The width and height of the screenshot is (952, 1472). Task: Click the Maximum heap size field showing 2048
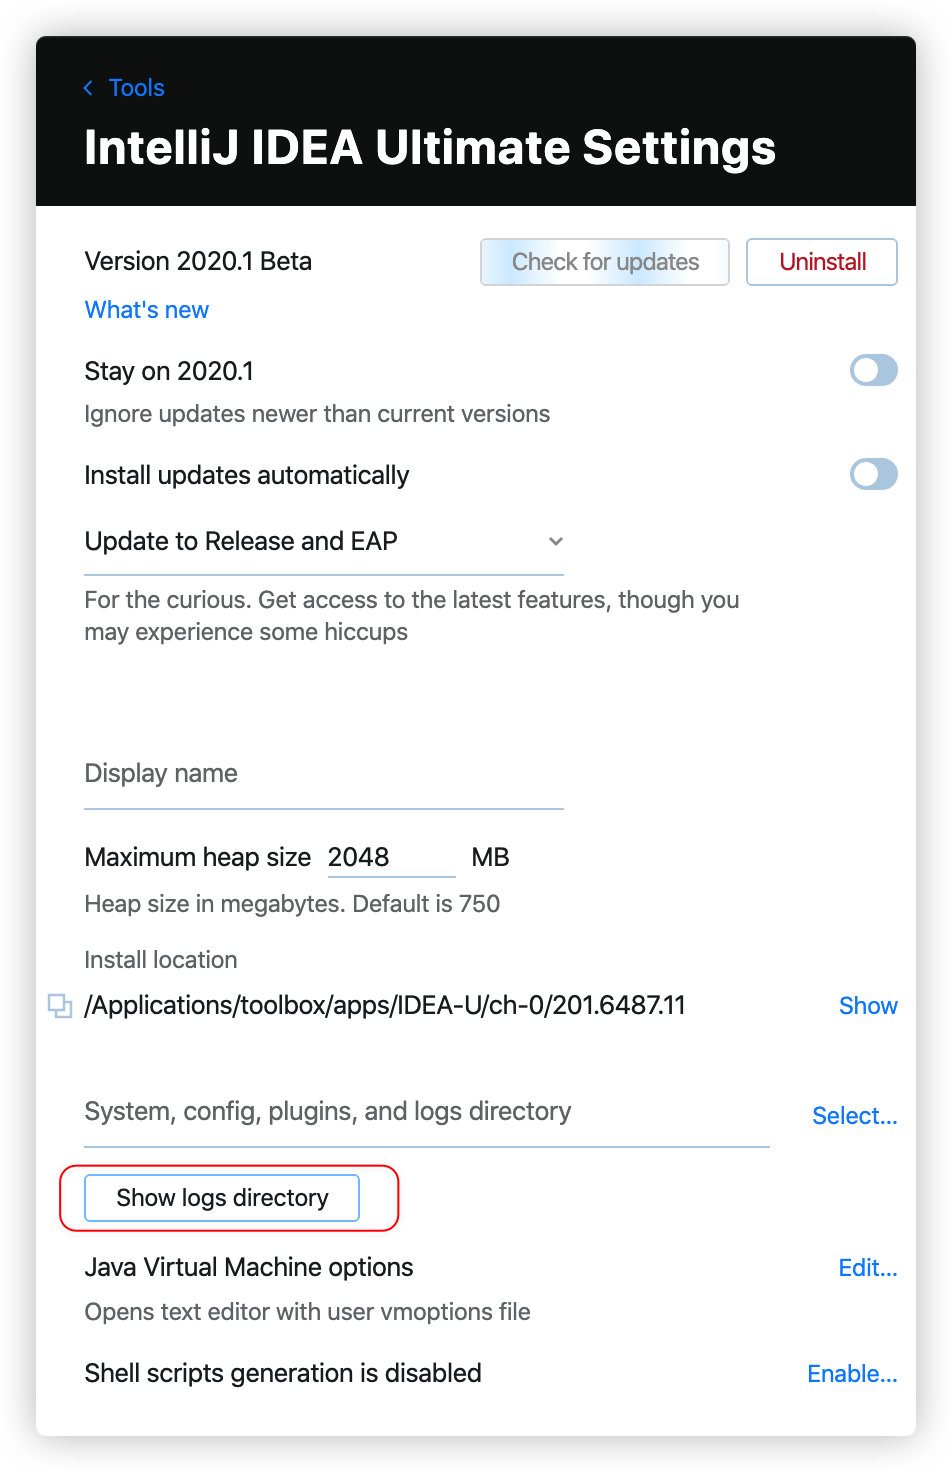tap(391, 858)
